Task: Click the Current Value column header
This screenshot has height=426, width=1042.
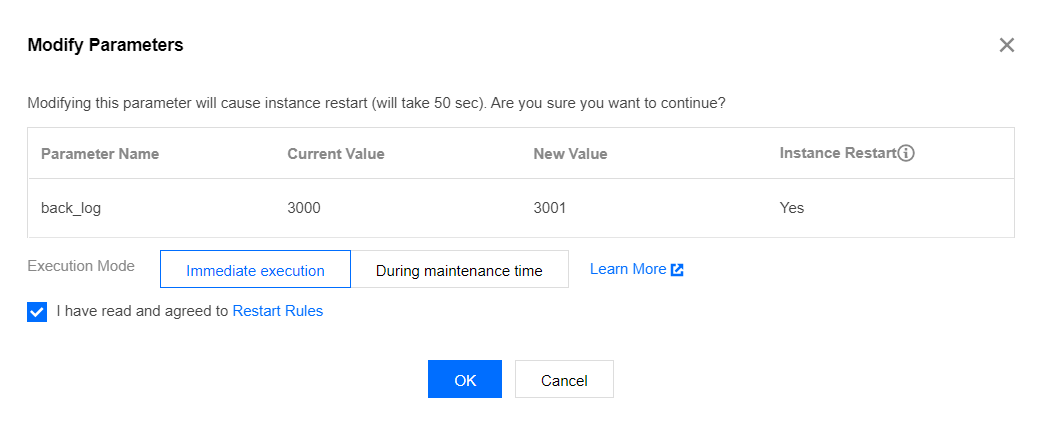Action: 336,154
